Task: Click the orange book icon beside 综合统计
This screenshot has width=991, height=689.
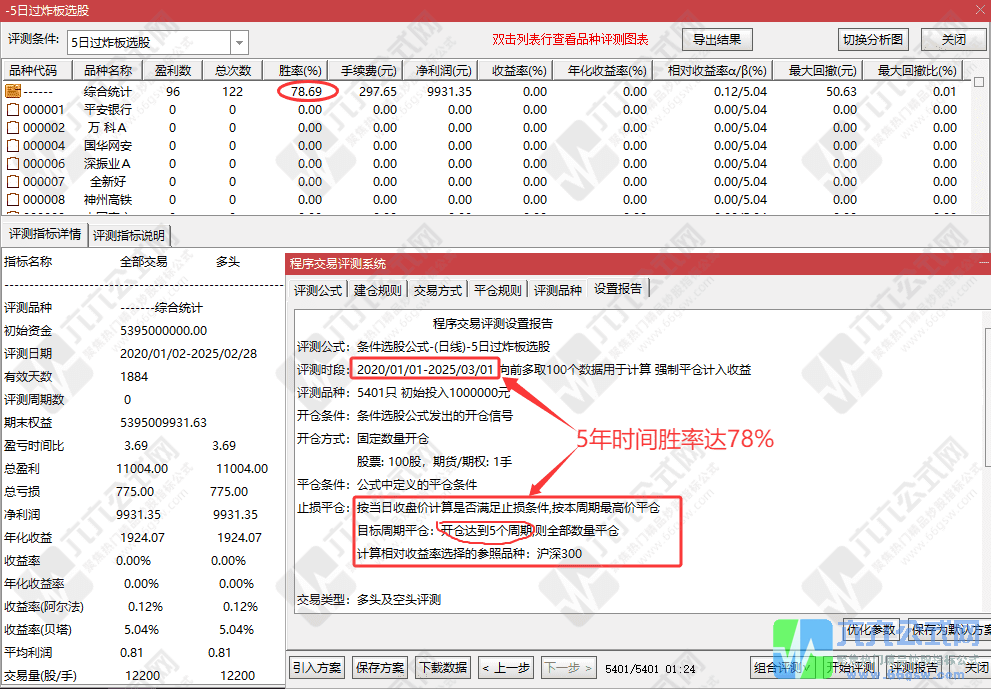Action: click(12, 91)
